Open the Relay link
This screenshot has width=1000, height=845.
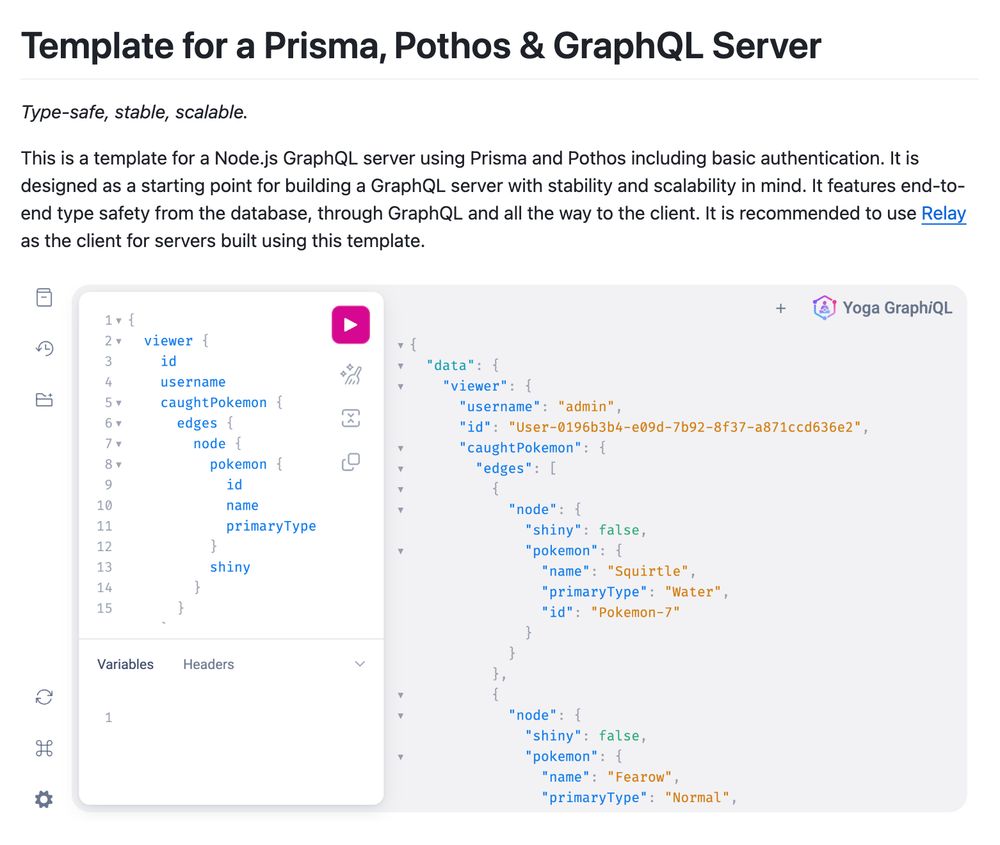pos(943,213)
